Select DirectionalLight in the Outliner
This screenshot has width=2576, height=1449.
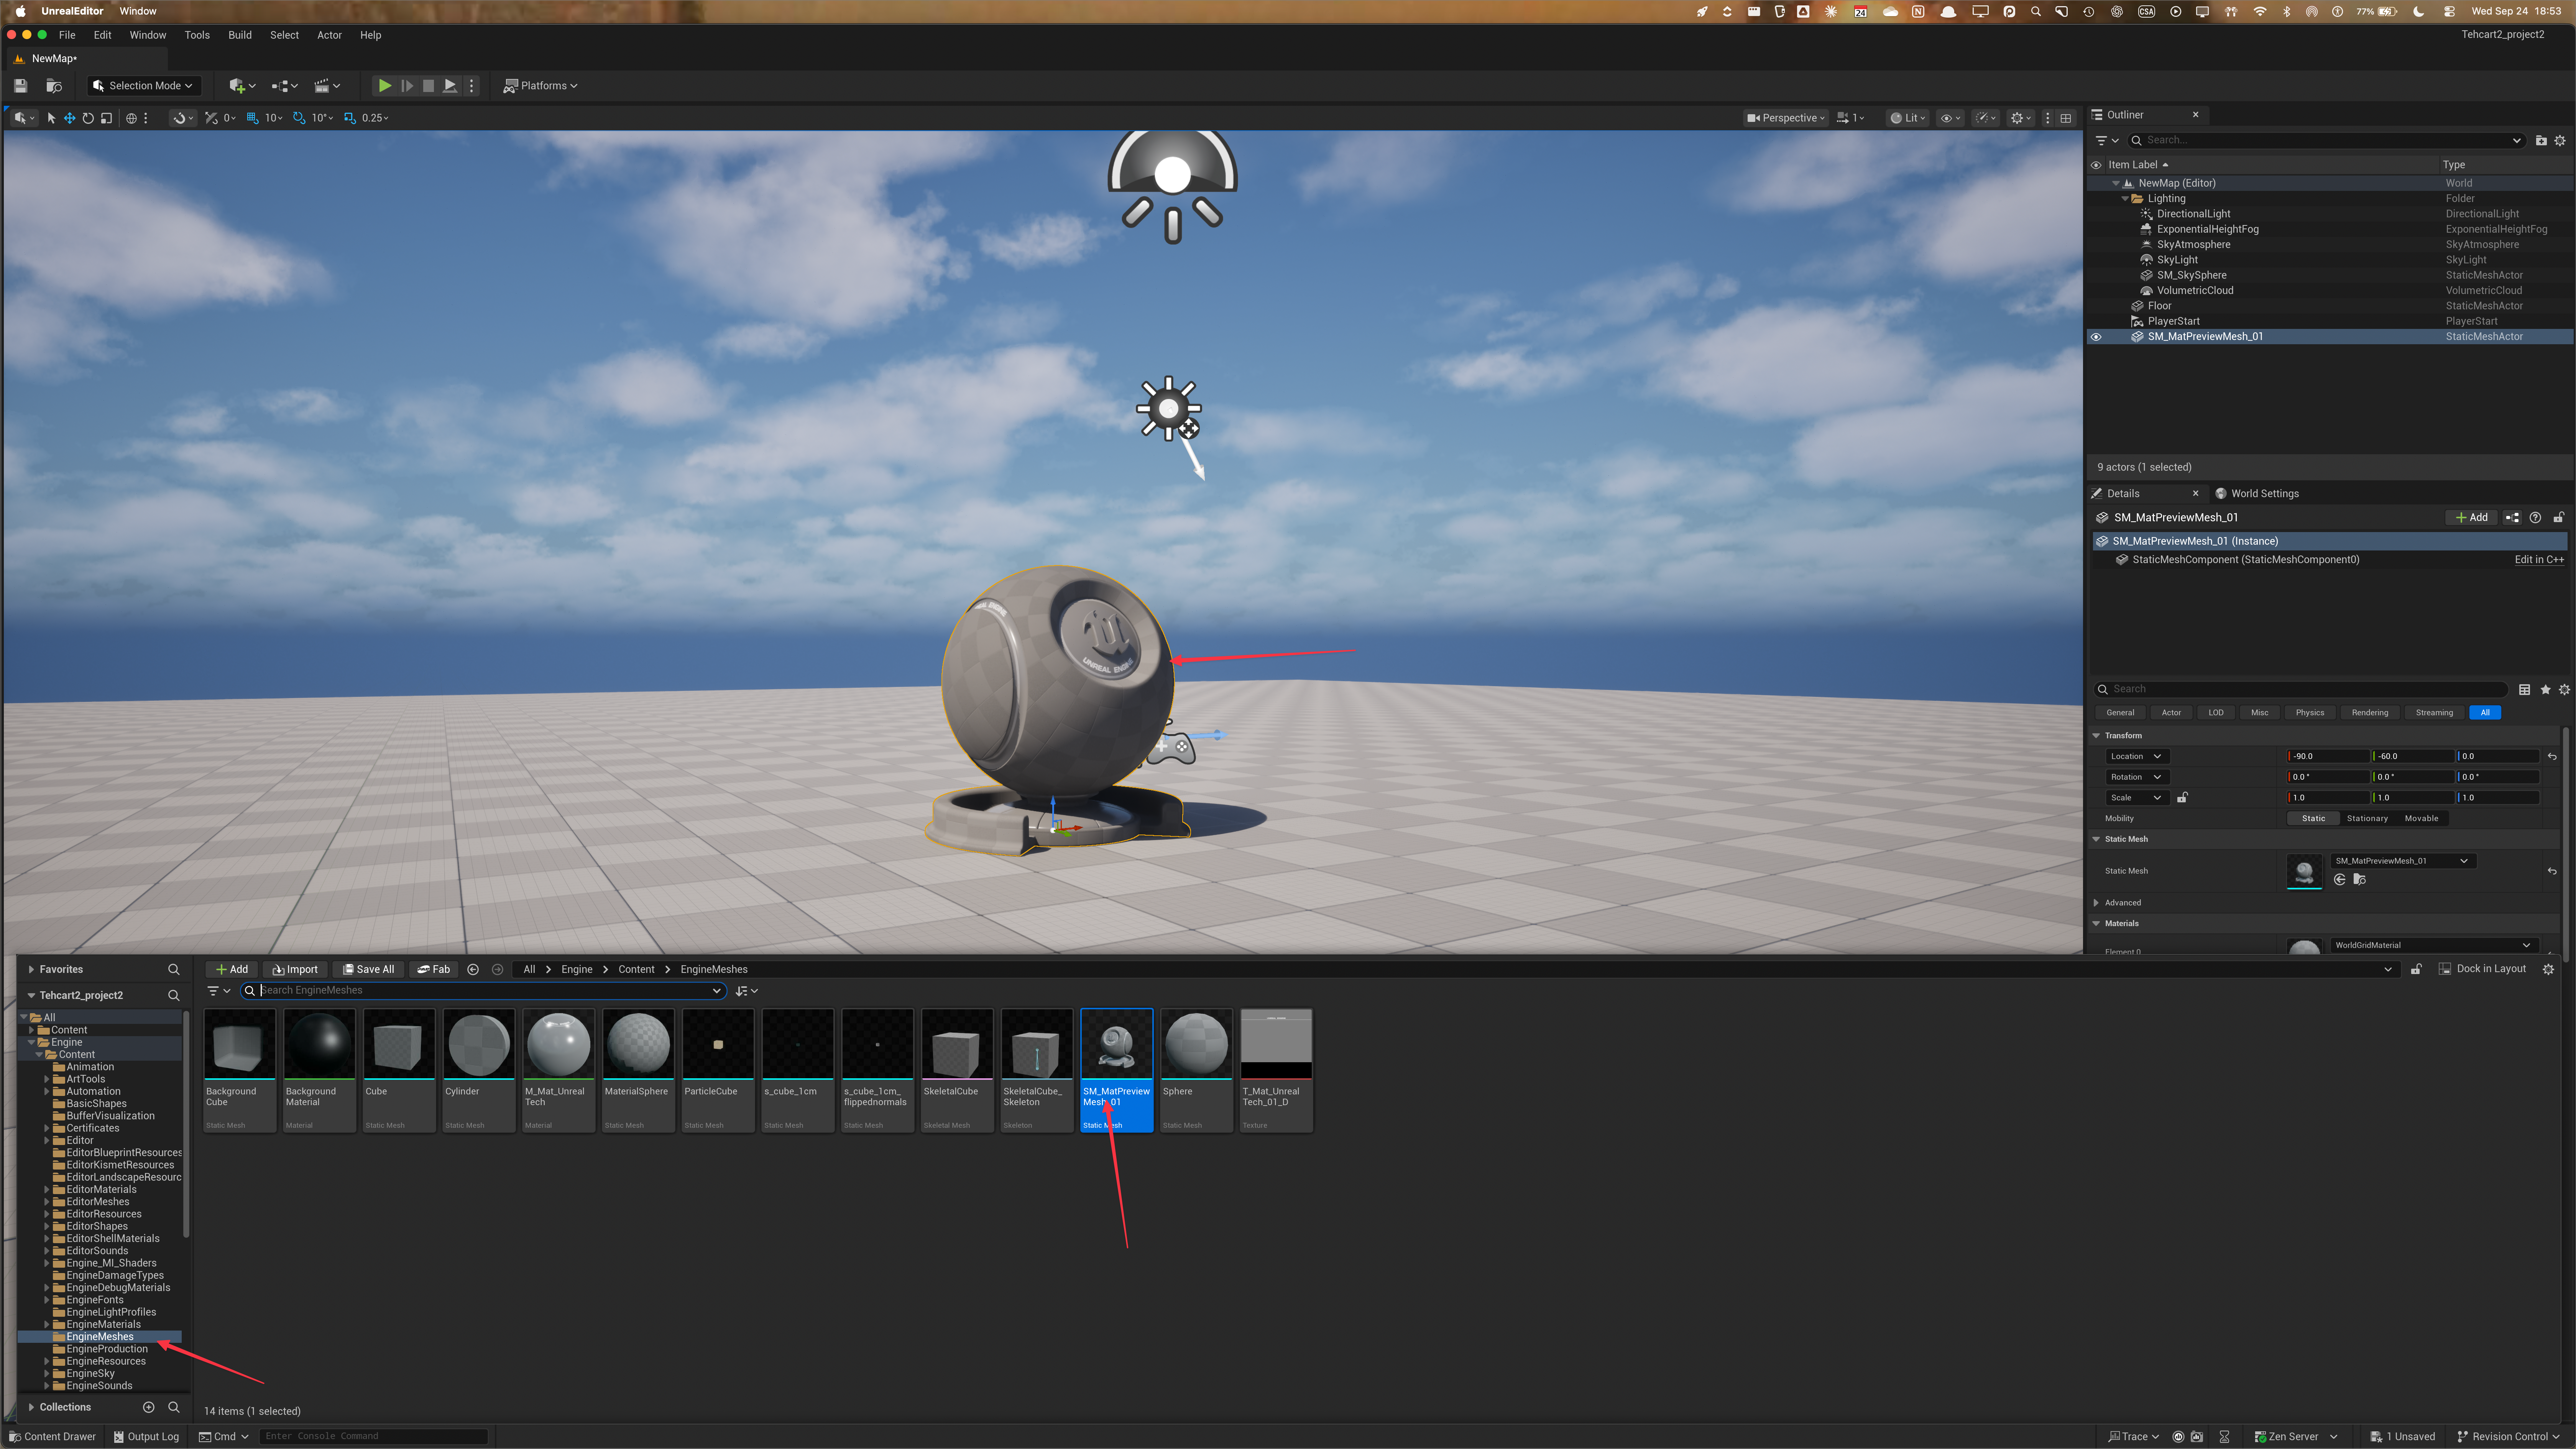click(2193, 214)
